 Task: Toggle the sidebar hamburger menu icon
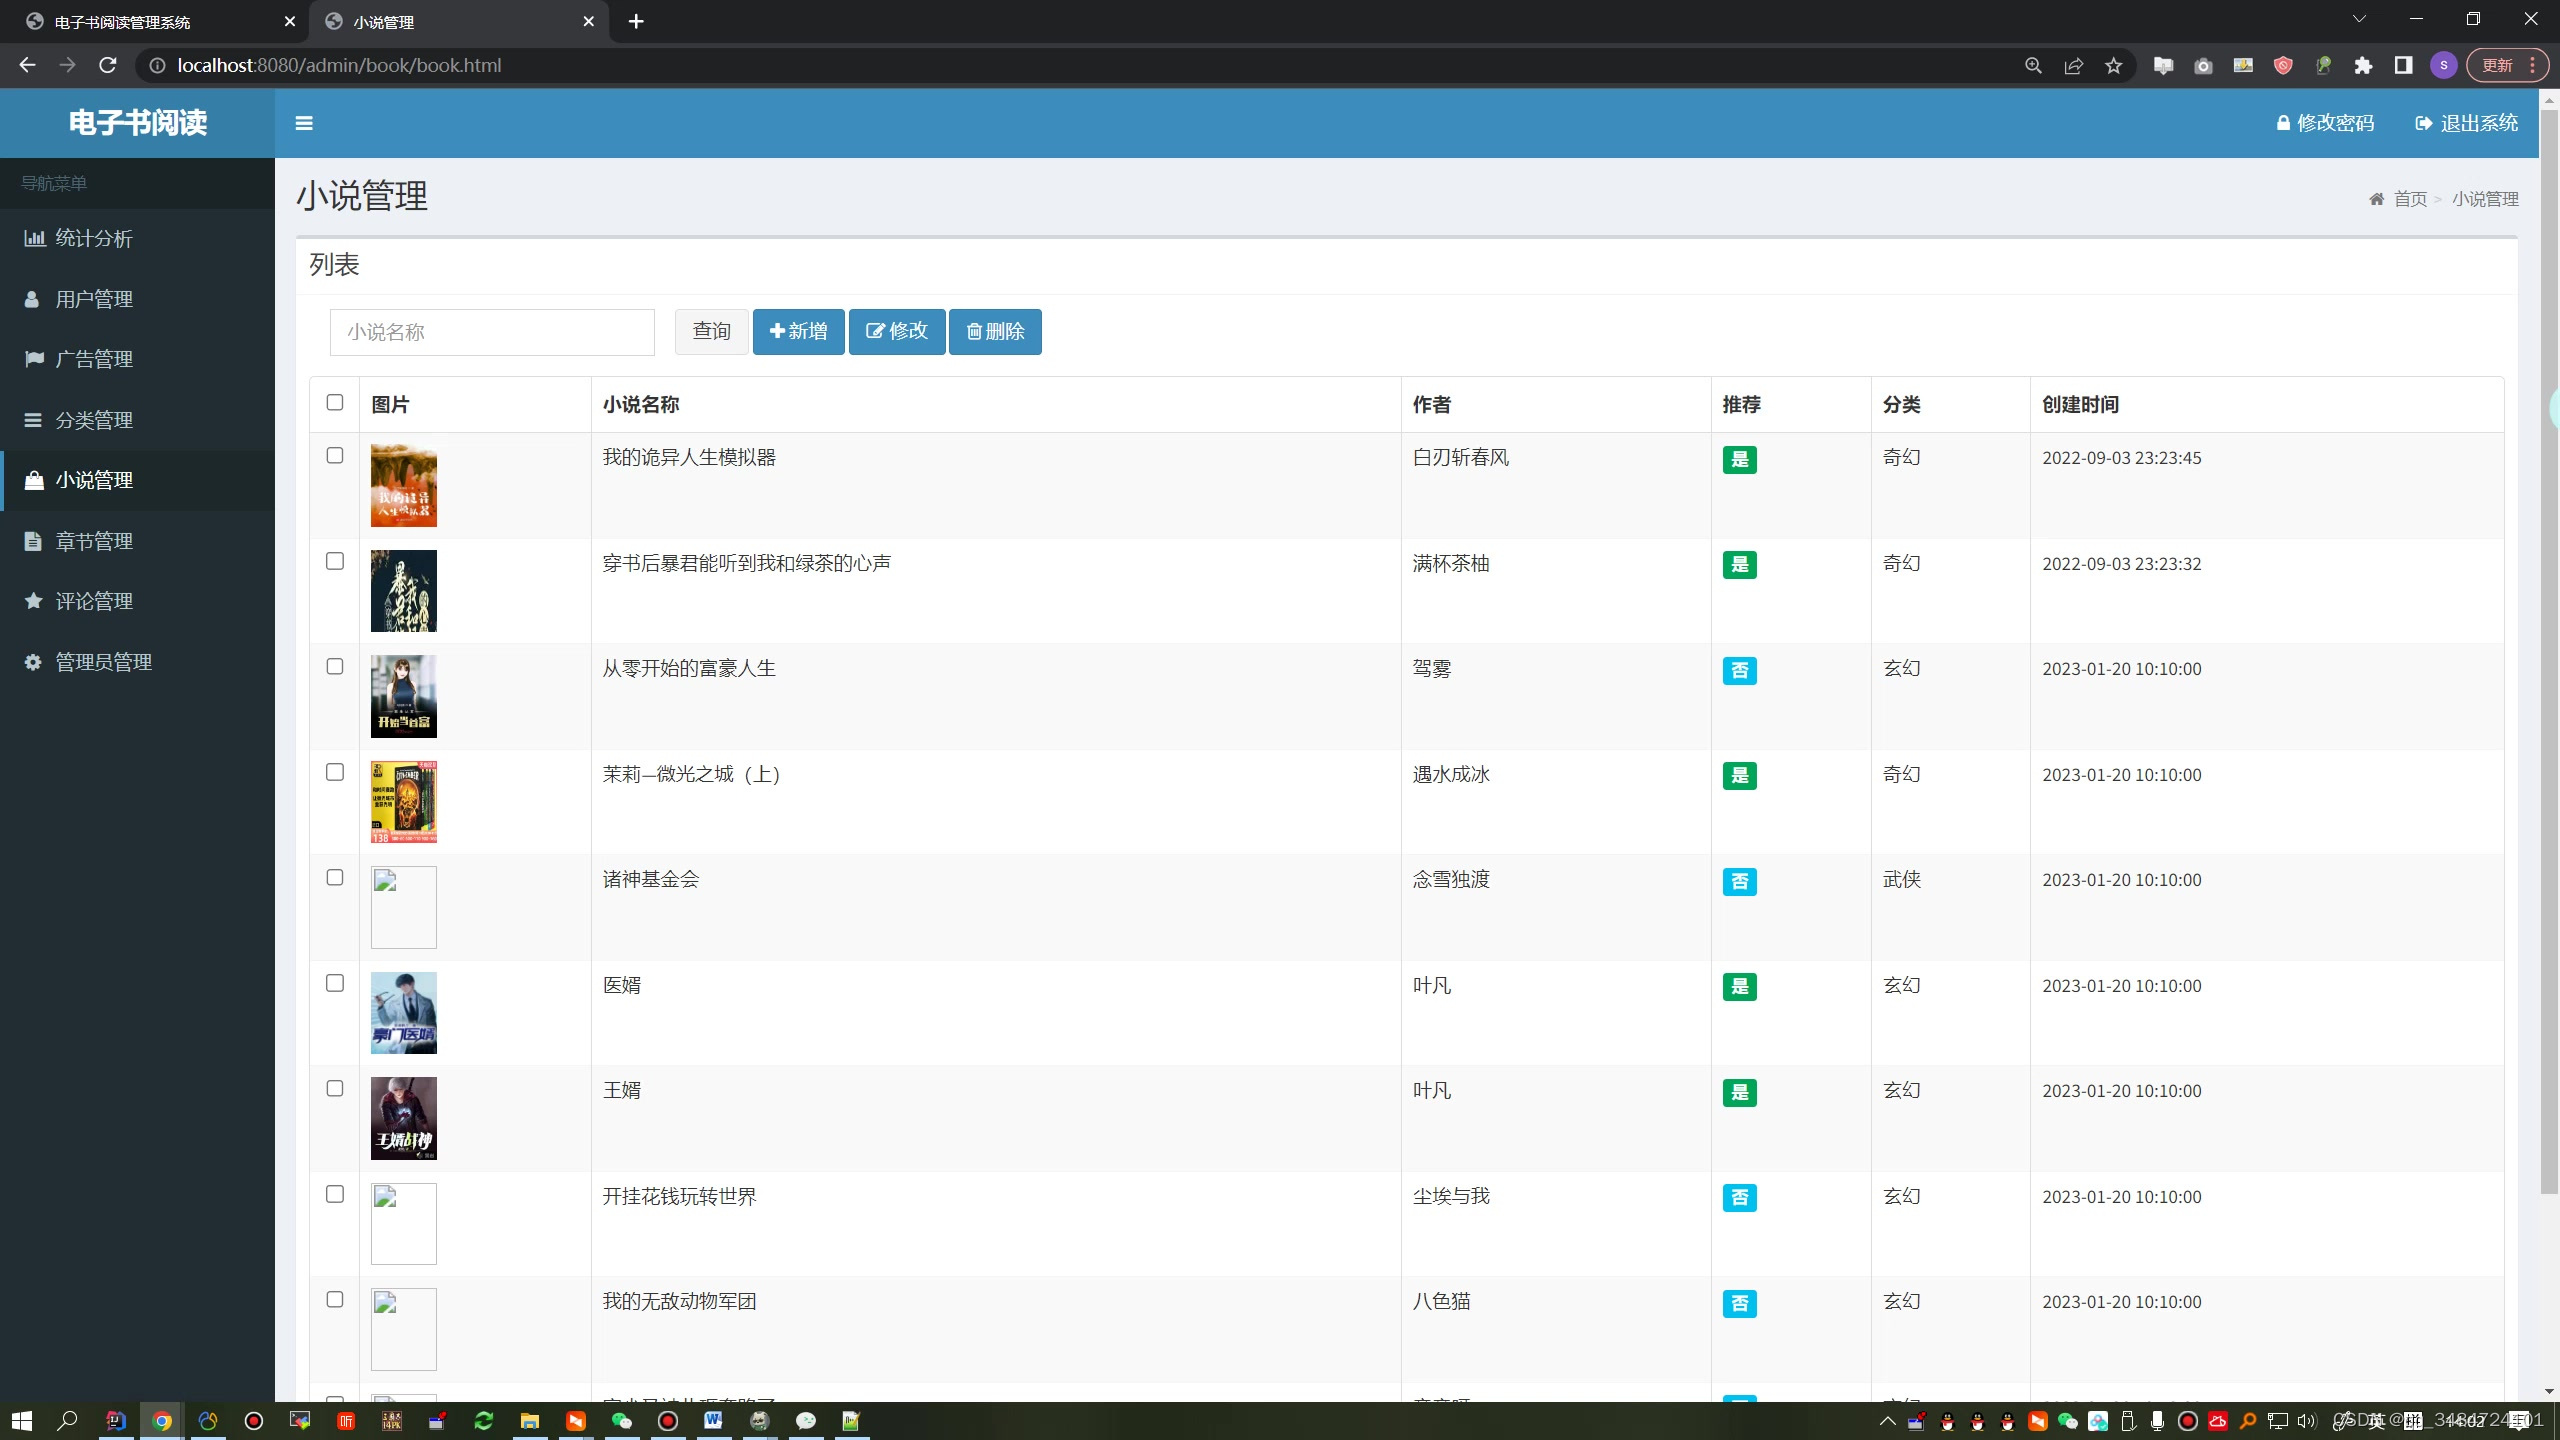coord(304,123)
